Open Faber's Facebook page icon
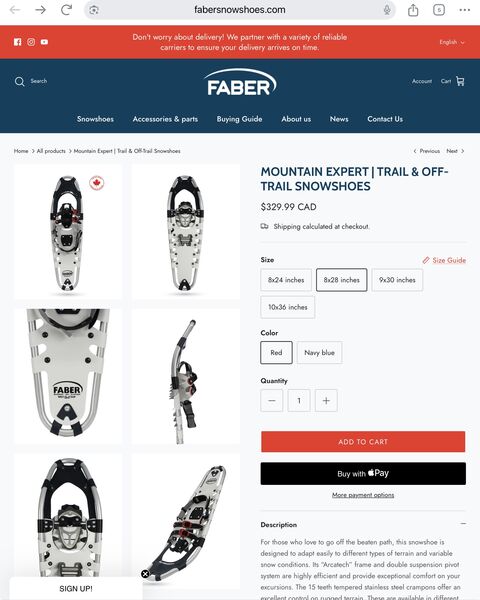This screenshot has height=600, width=480. (18, 42)
